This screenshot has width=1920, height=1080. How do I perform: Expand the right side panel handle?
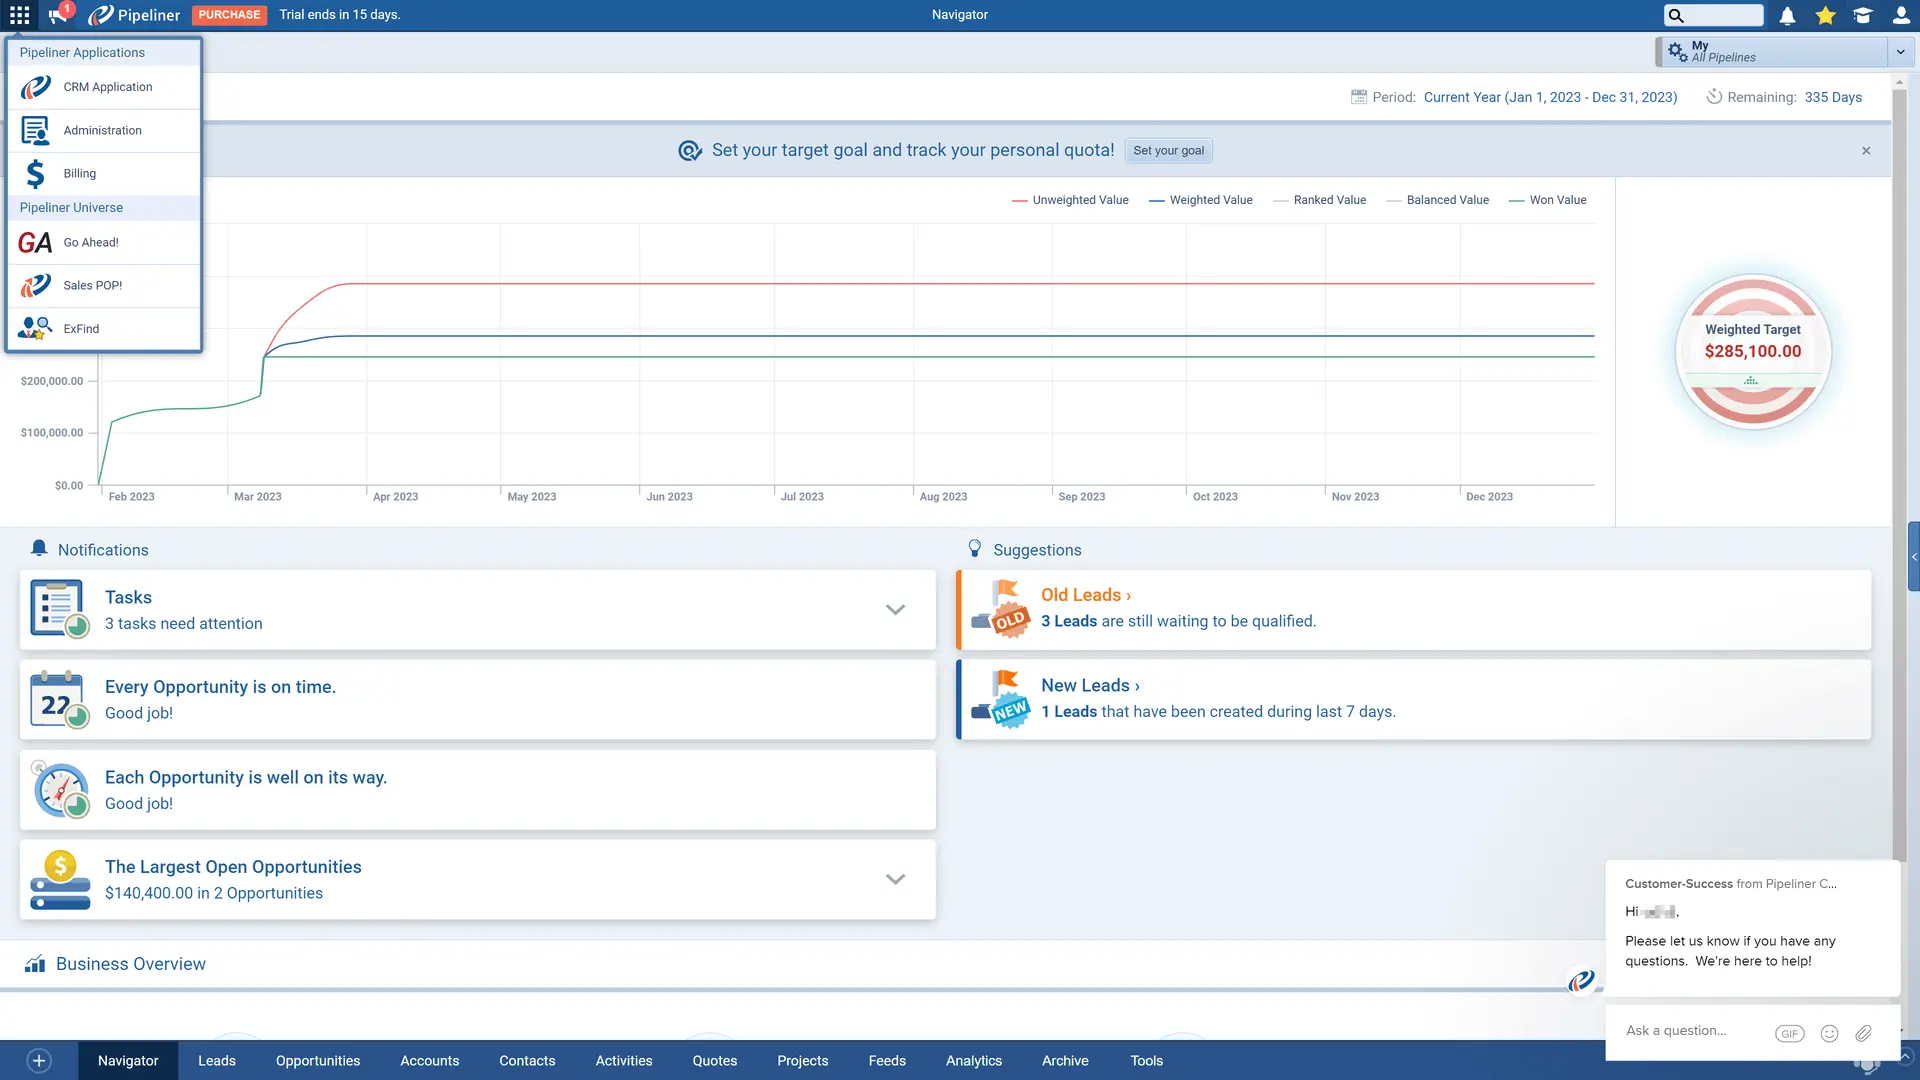(1914, 557)
